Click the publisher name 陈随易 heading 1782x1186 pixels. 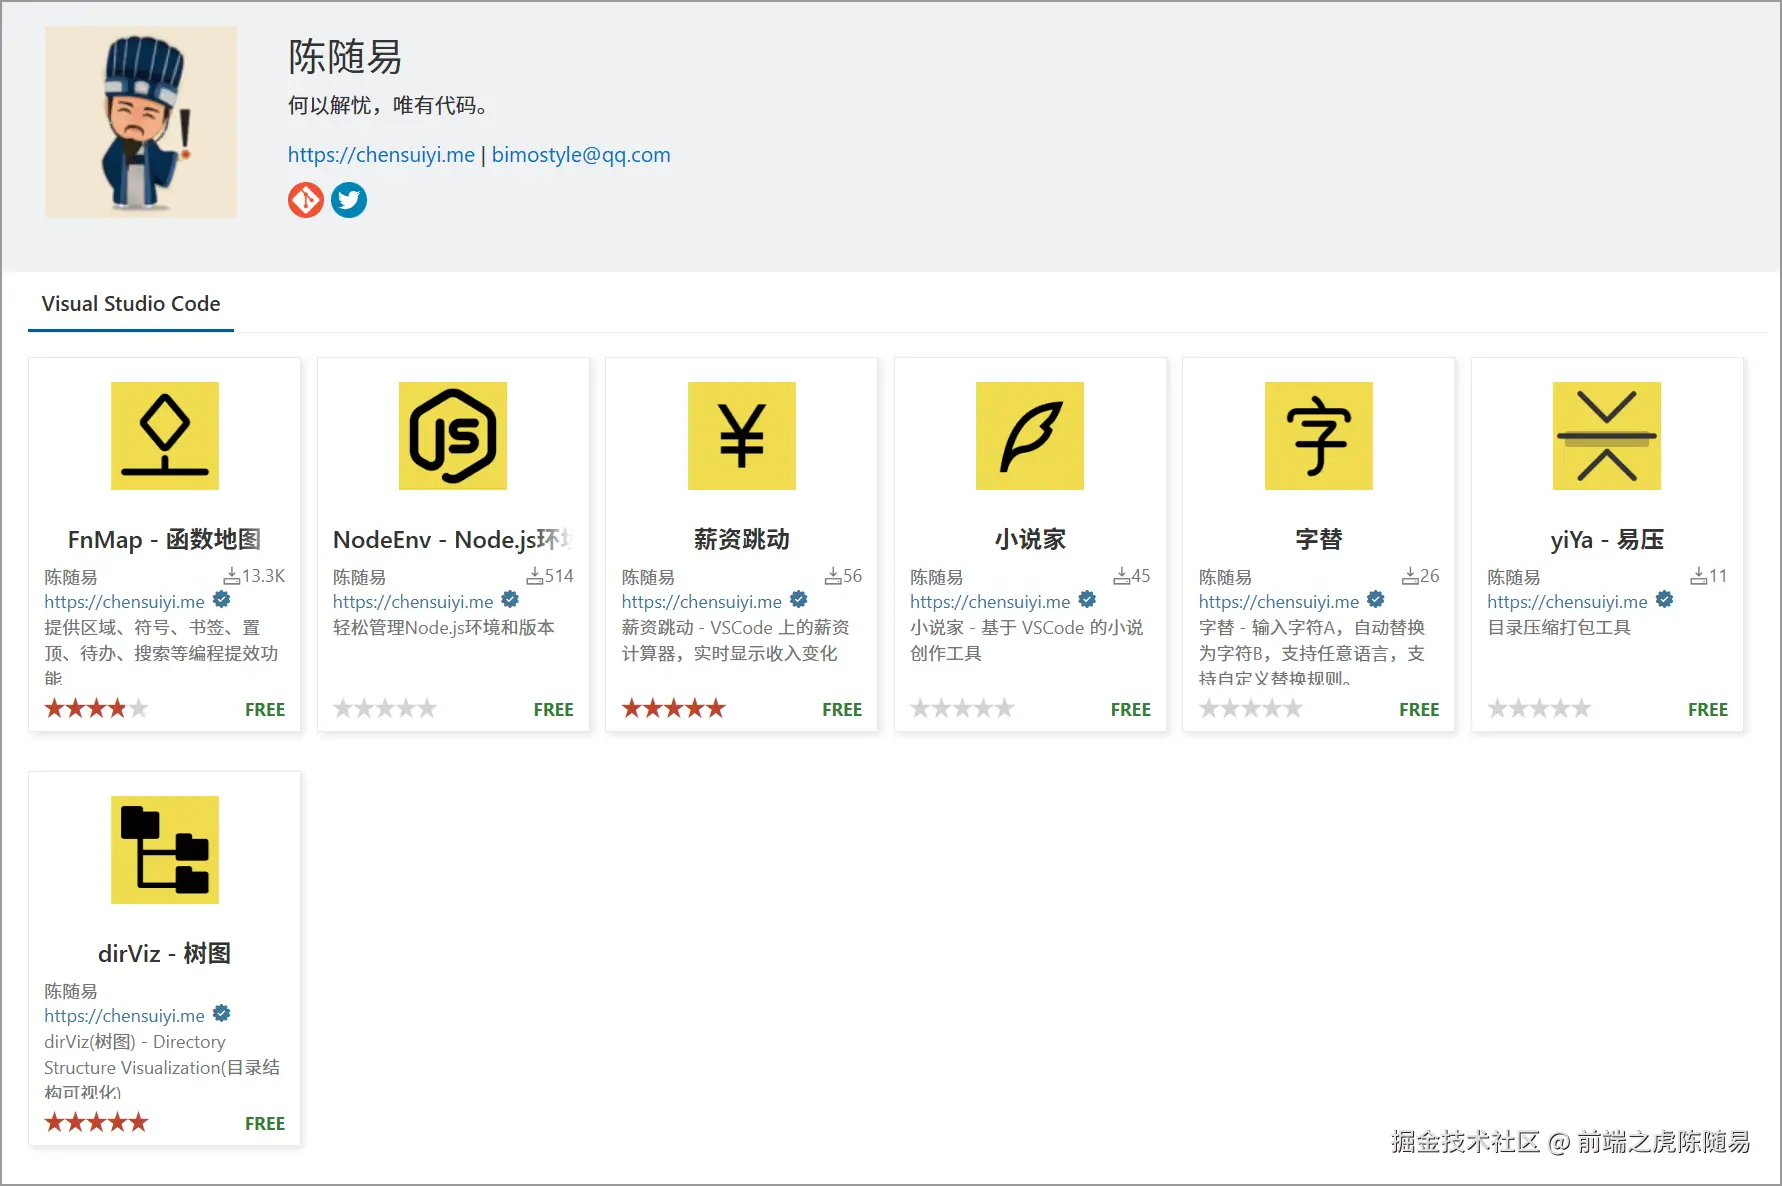coord(345,57)
